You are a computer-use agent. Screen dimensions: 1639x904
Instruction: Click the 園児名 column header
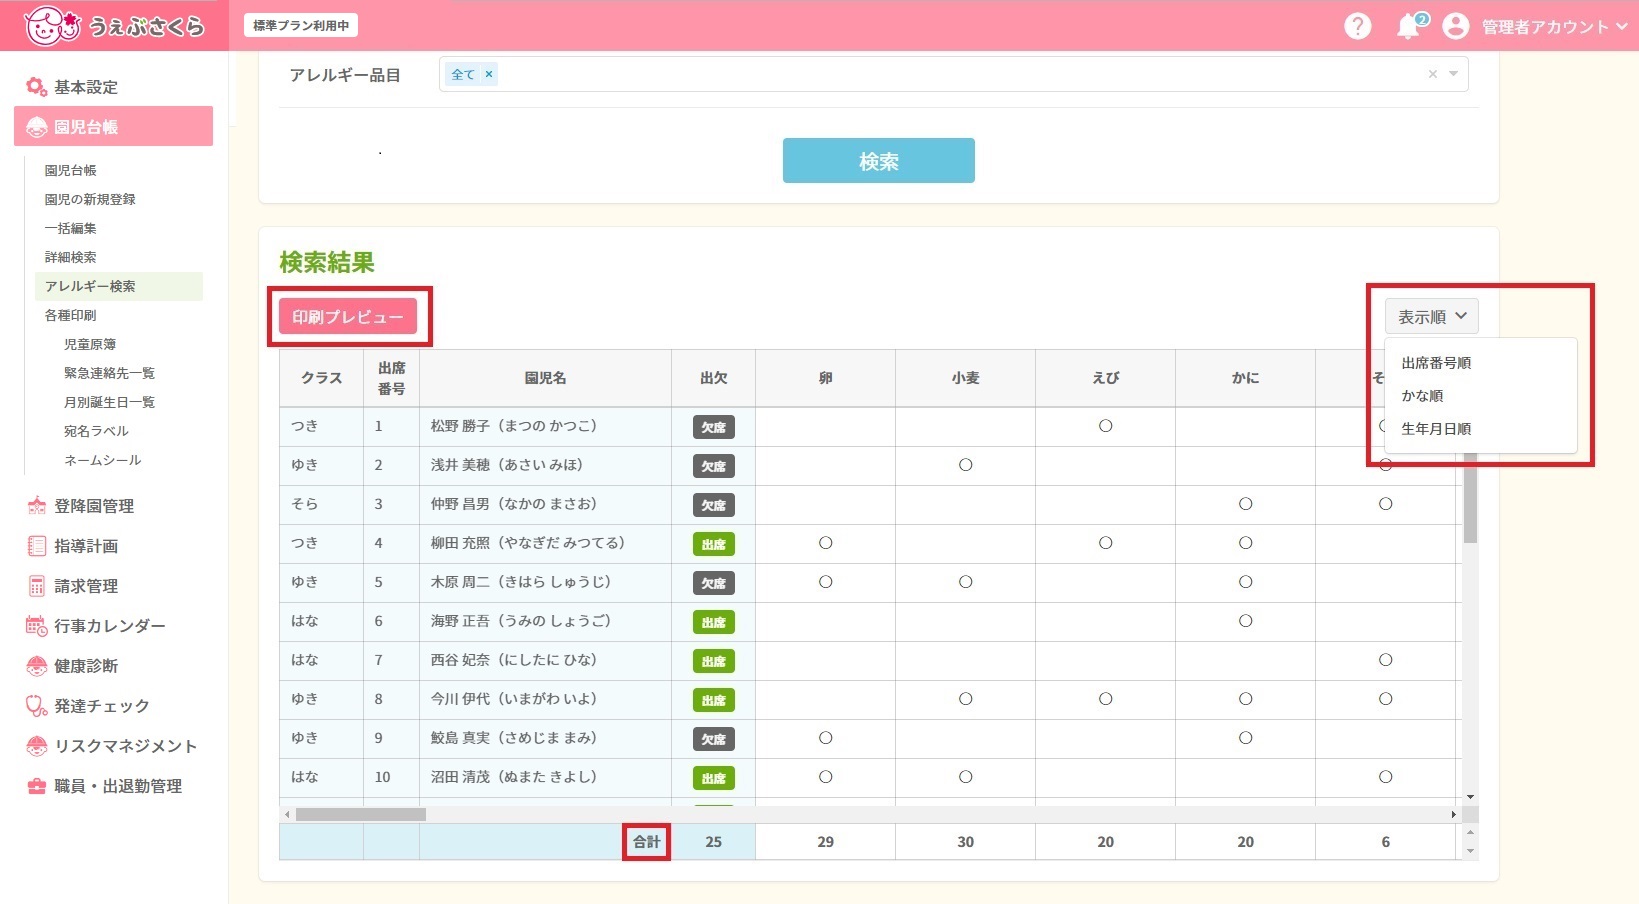click(545, 378)
